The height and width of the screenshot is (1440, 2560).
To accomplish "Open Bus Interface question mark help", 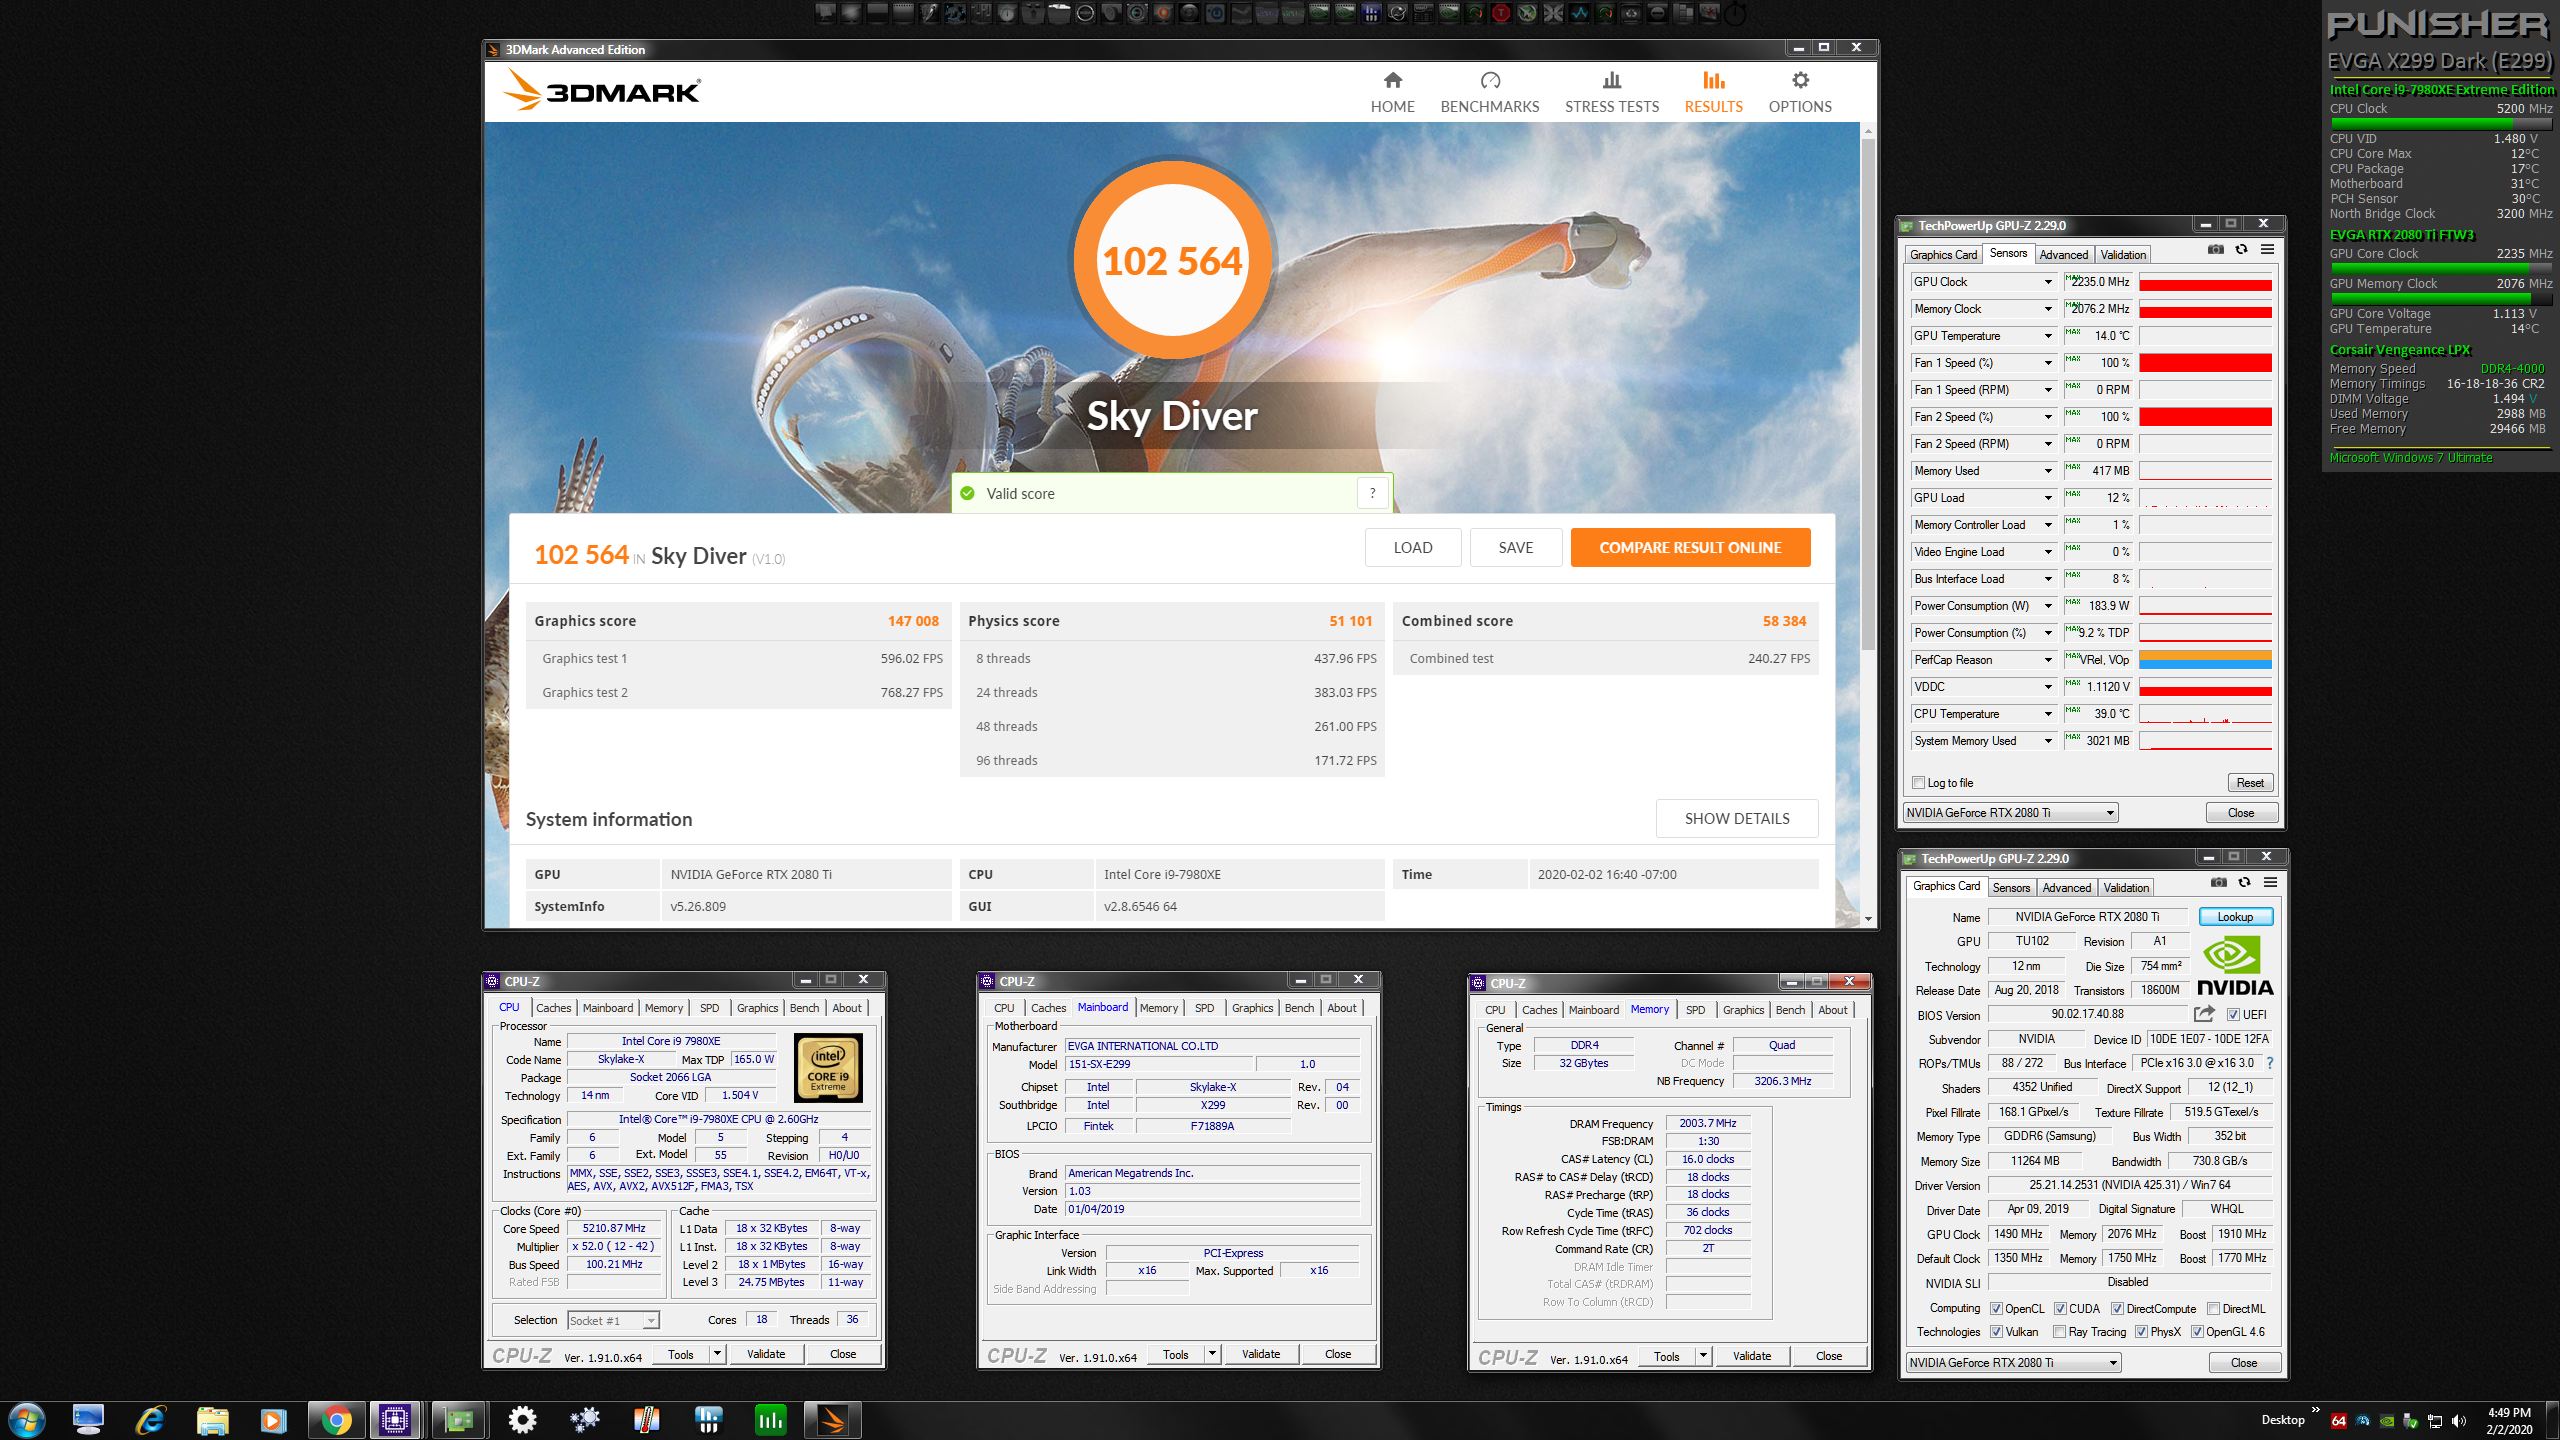I will (2269, 1063).
